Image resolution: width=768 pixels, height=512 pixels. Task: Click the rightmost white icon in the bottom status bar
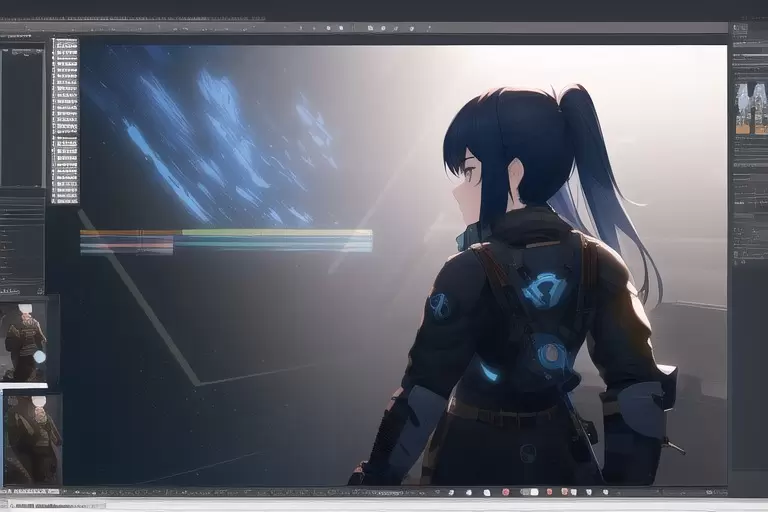[x=603, y=492]
